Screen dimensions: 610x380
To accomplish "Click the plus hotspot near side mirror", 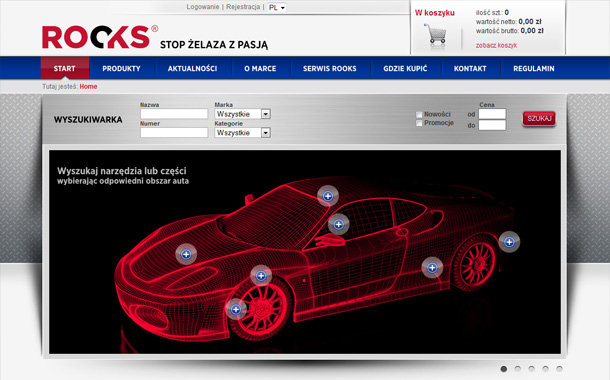I will (338, 224).
